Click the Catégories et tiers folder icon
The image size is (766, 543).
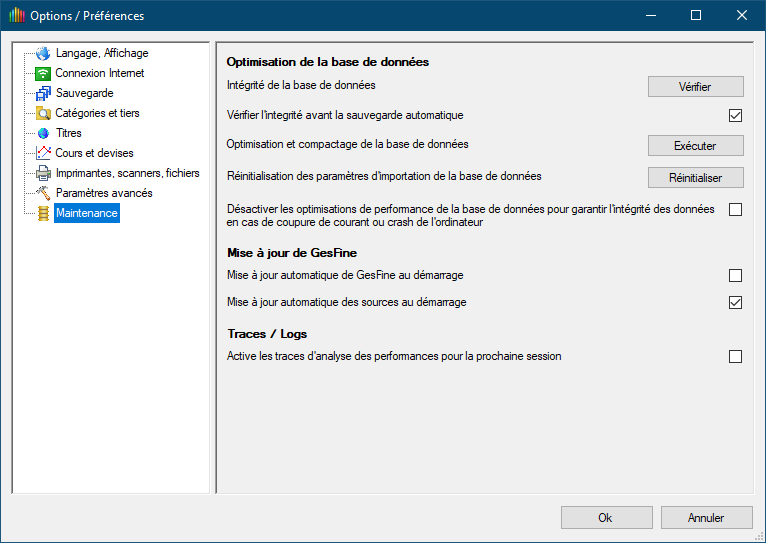point(42,114)
